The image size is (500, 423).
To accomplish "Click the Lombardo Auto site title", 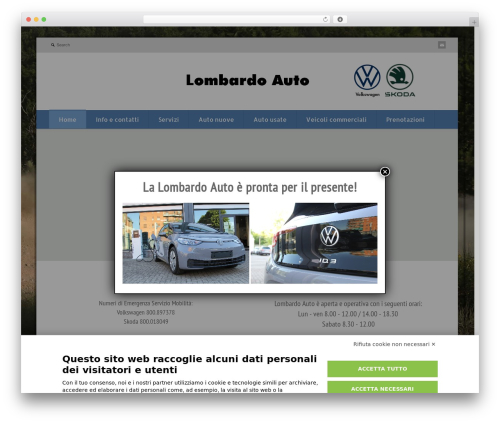I will (x=248, y=80).
